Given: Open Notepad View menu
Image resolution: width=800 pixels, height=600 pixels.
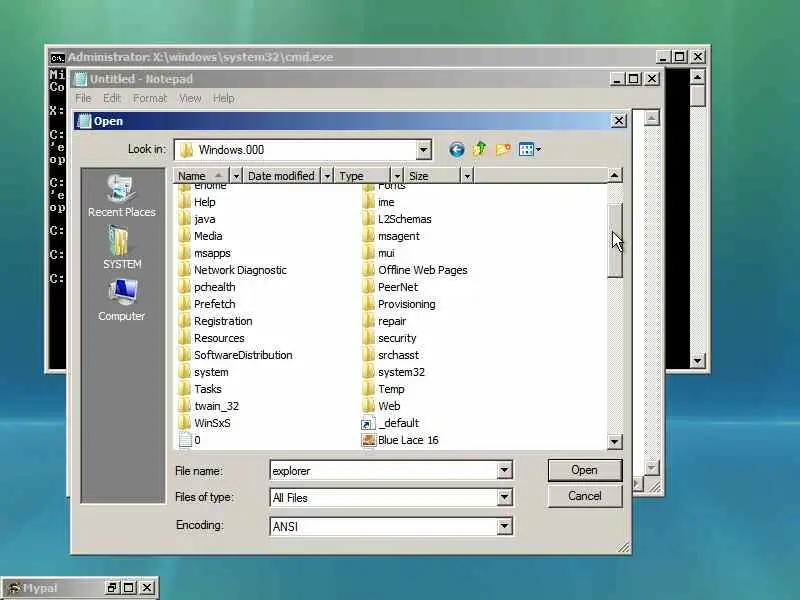Looking at the screenshot, I should click(190, 98).
